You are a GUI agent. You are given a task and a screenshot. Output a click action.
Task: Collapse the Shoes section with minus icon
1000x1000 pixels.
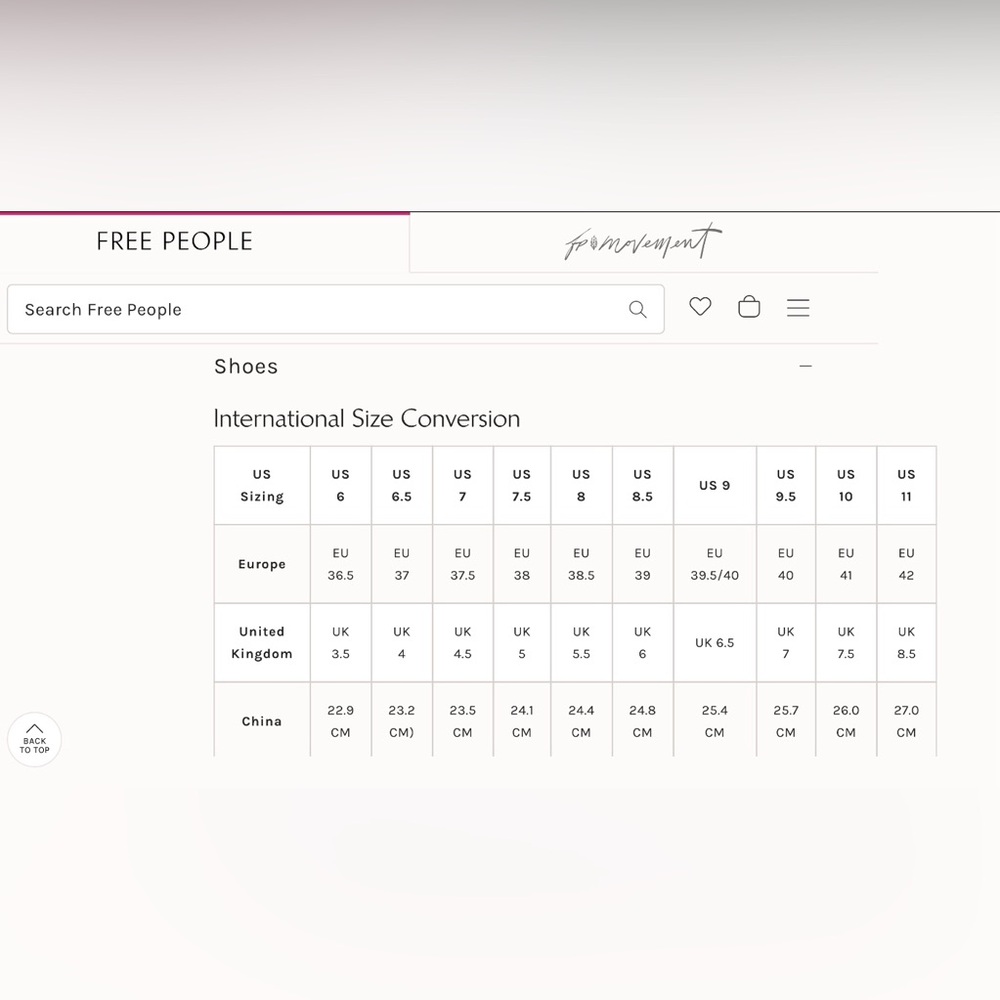click(x=805, y=367)
